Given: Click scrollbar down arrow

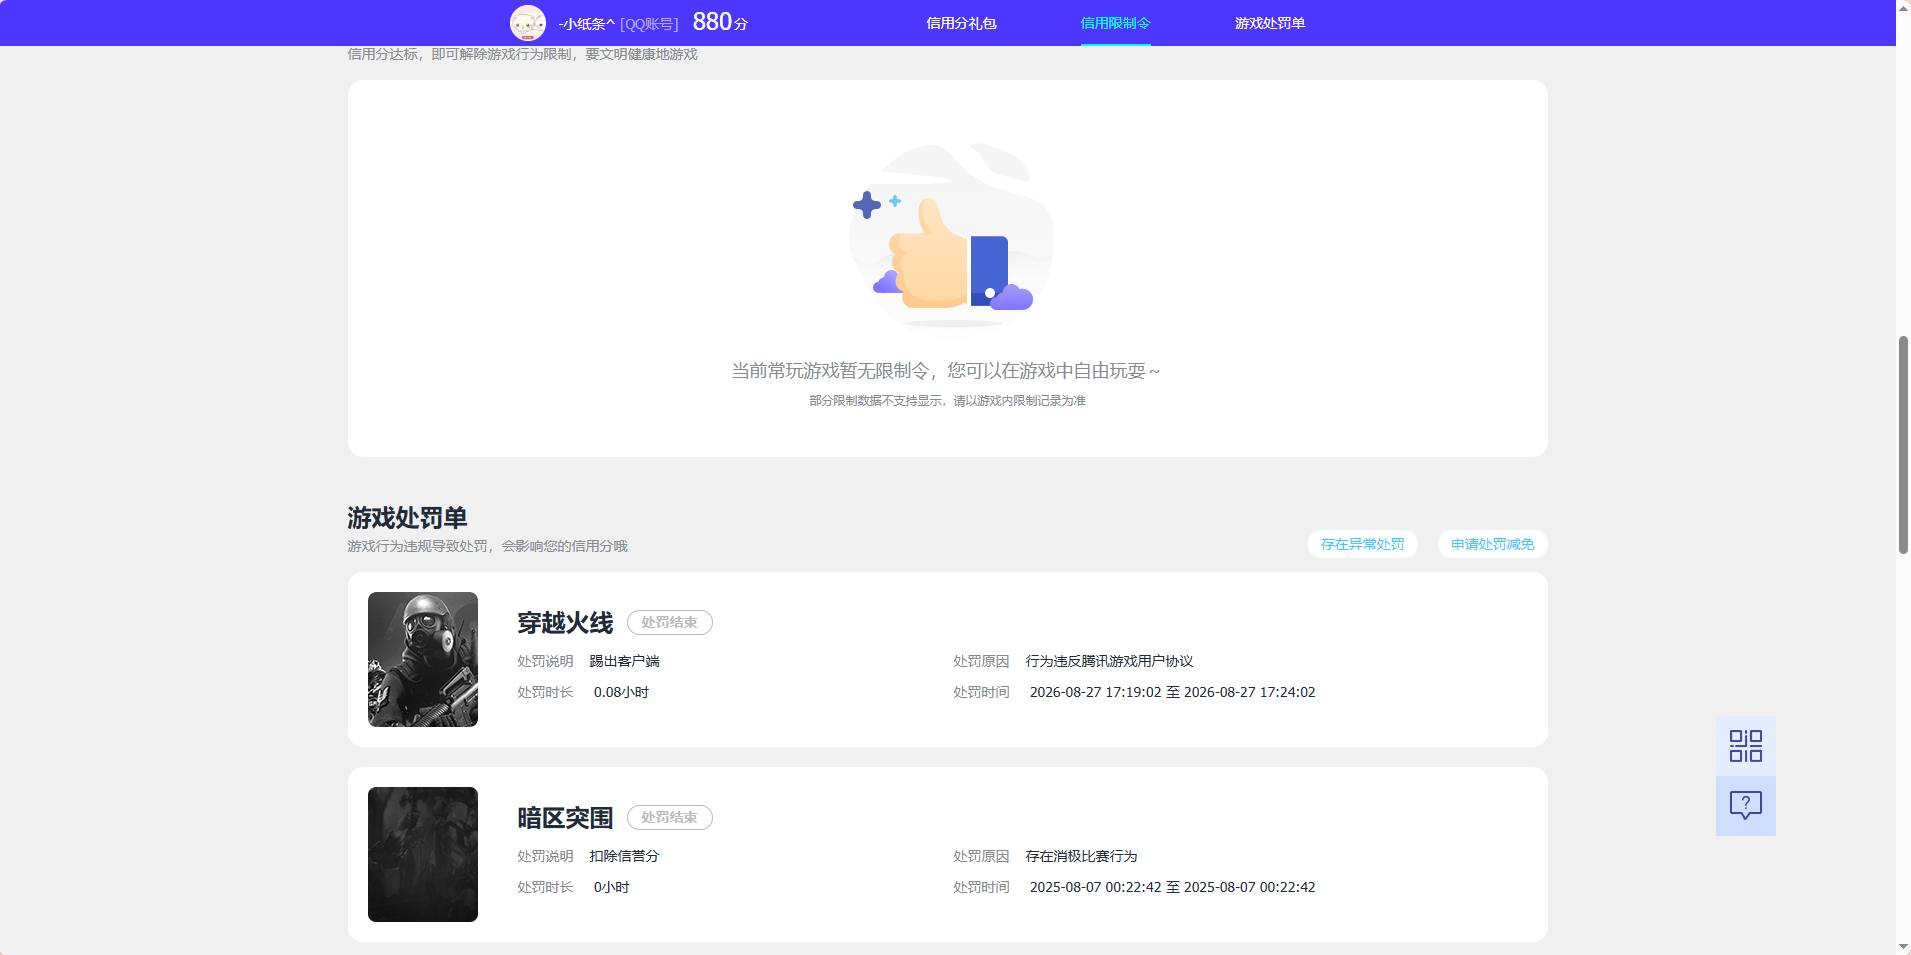Looking at the screenshot, I should 1903,946.
